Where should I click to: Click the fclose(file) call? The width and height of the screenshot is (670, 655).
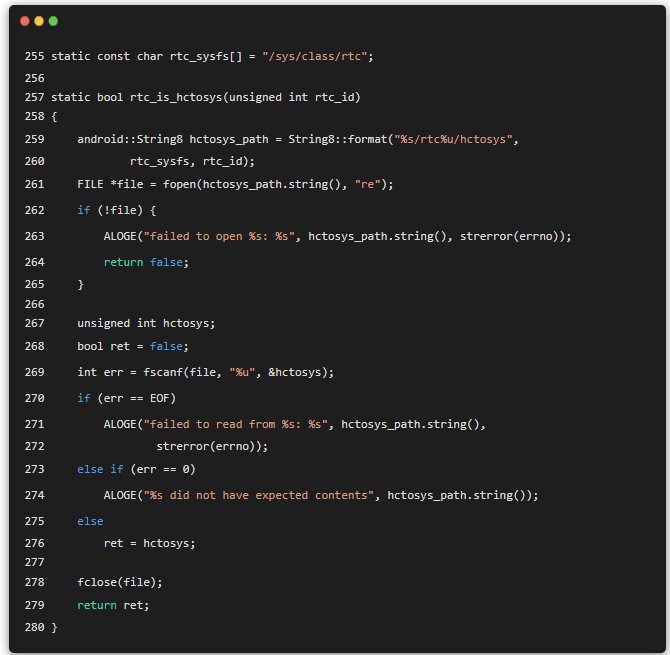119,582
